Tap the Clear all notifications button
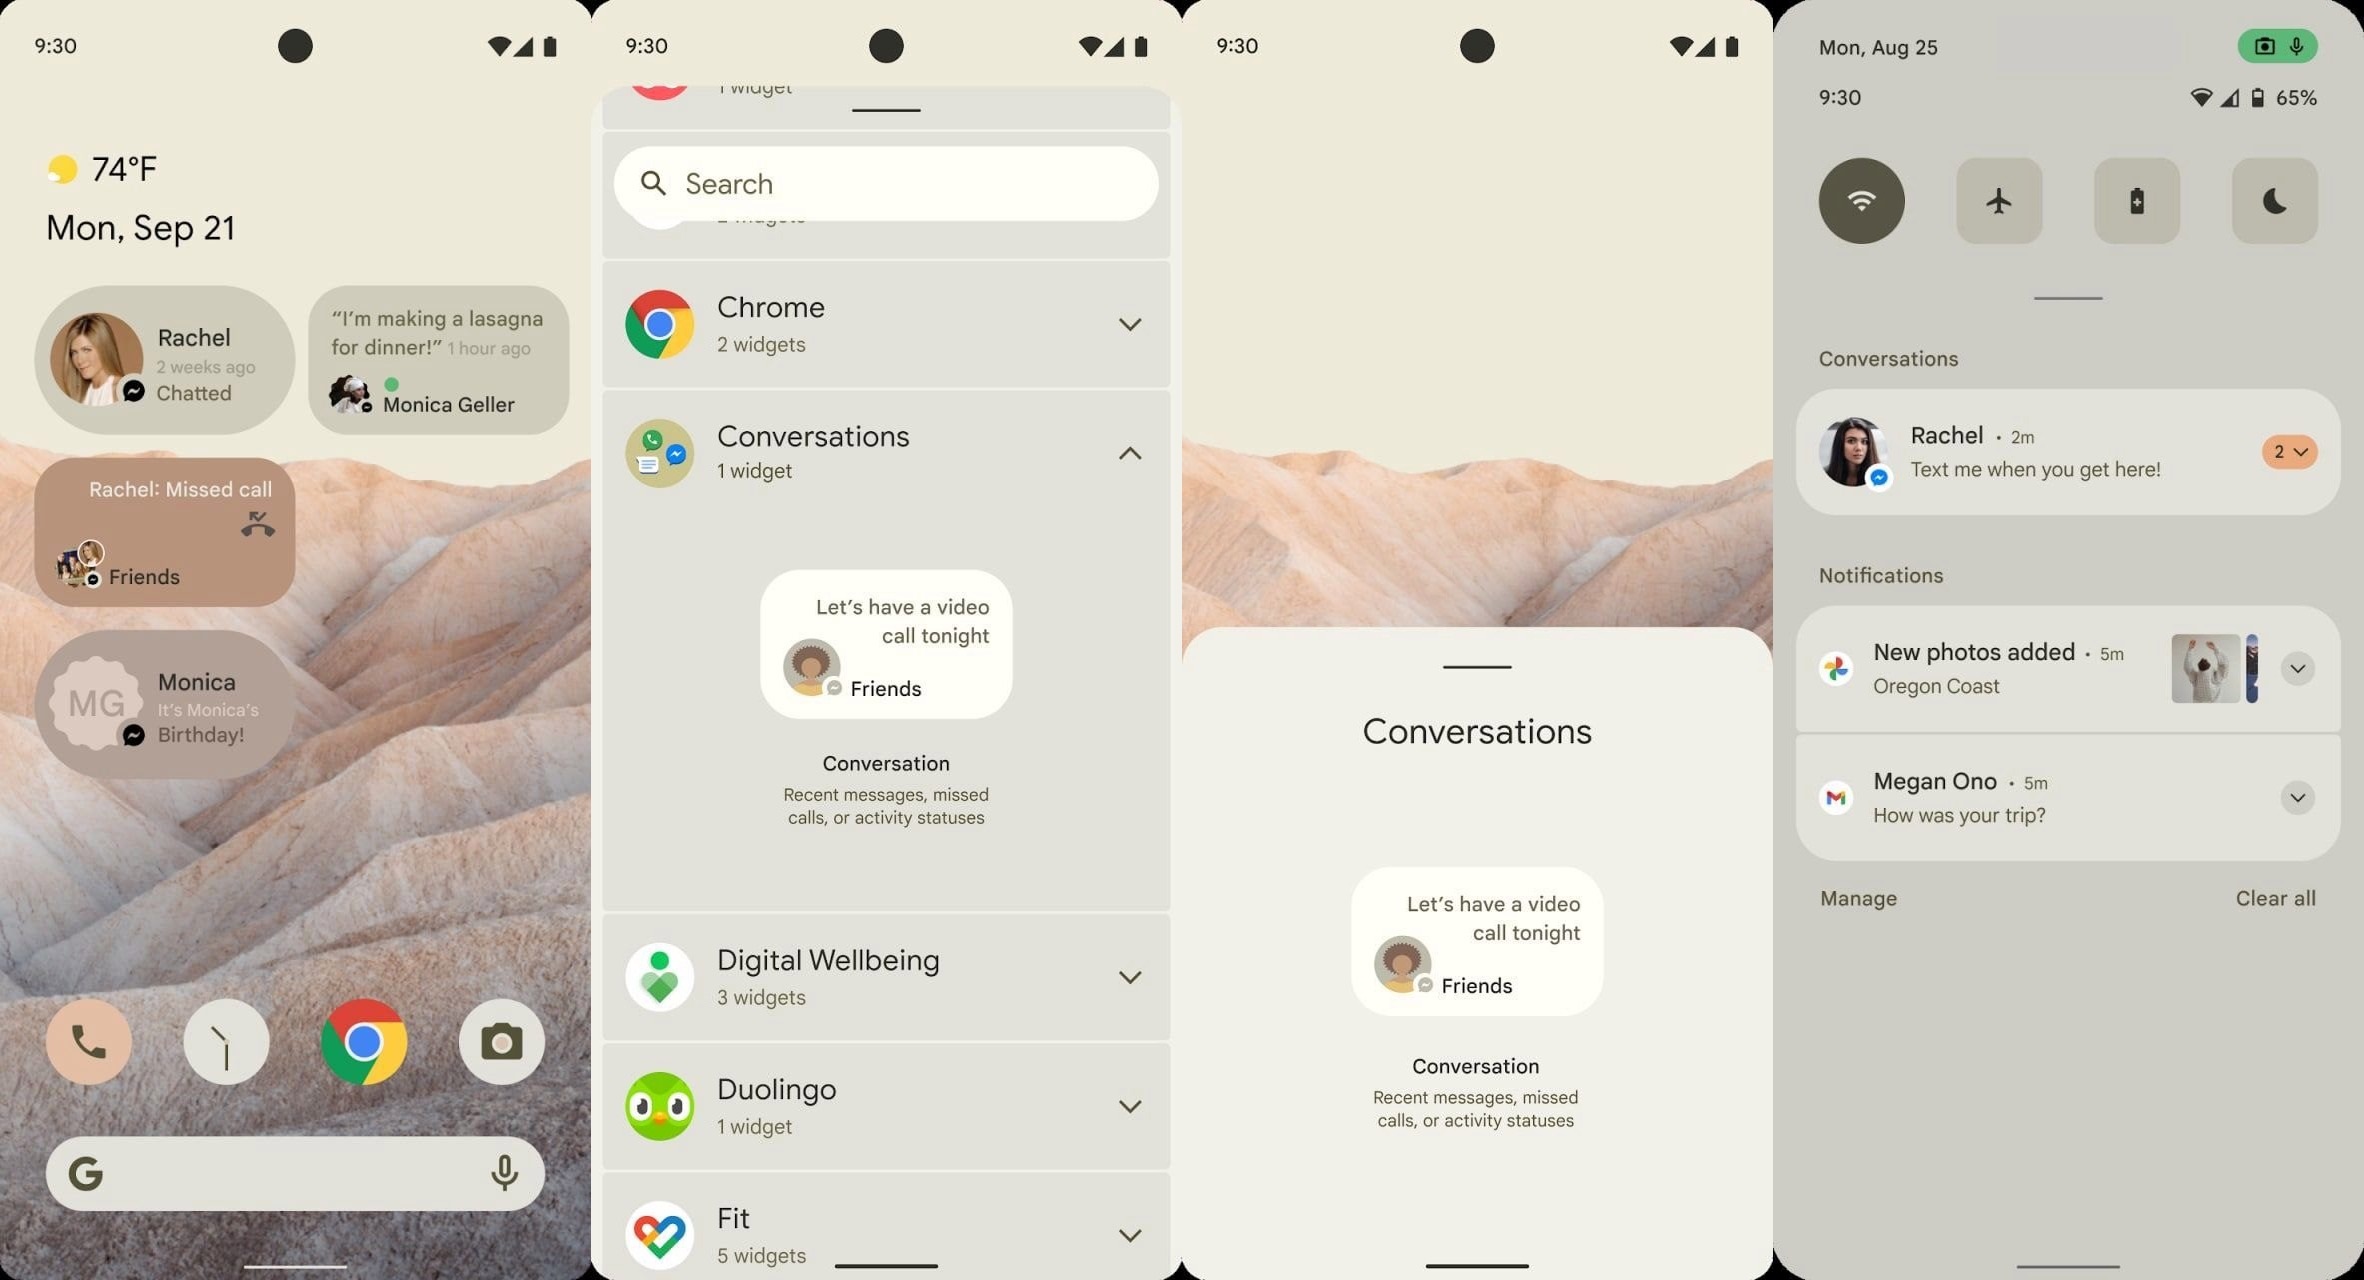Viewport: 2364px width, 1280px height. [x=2276, y=899]
